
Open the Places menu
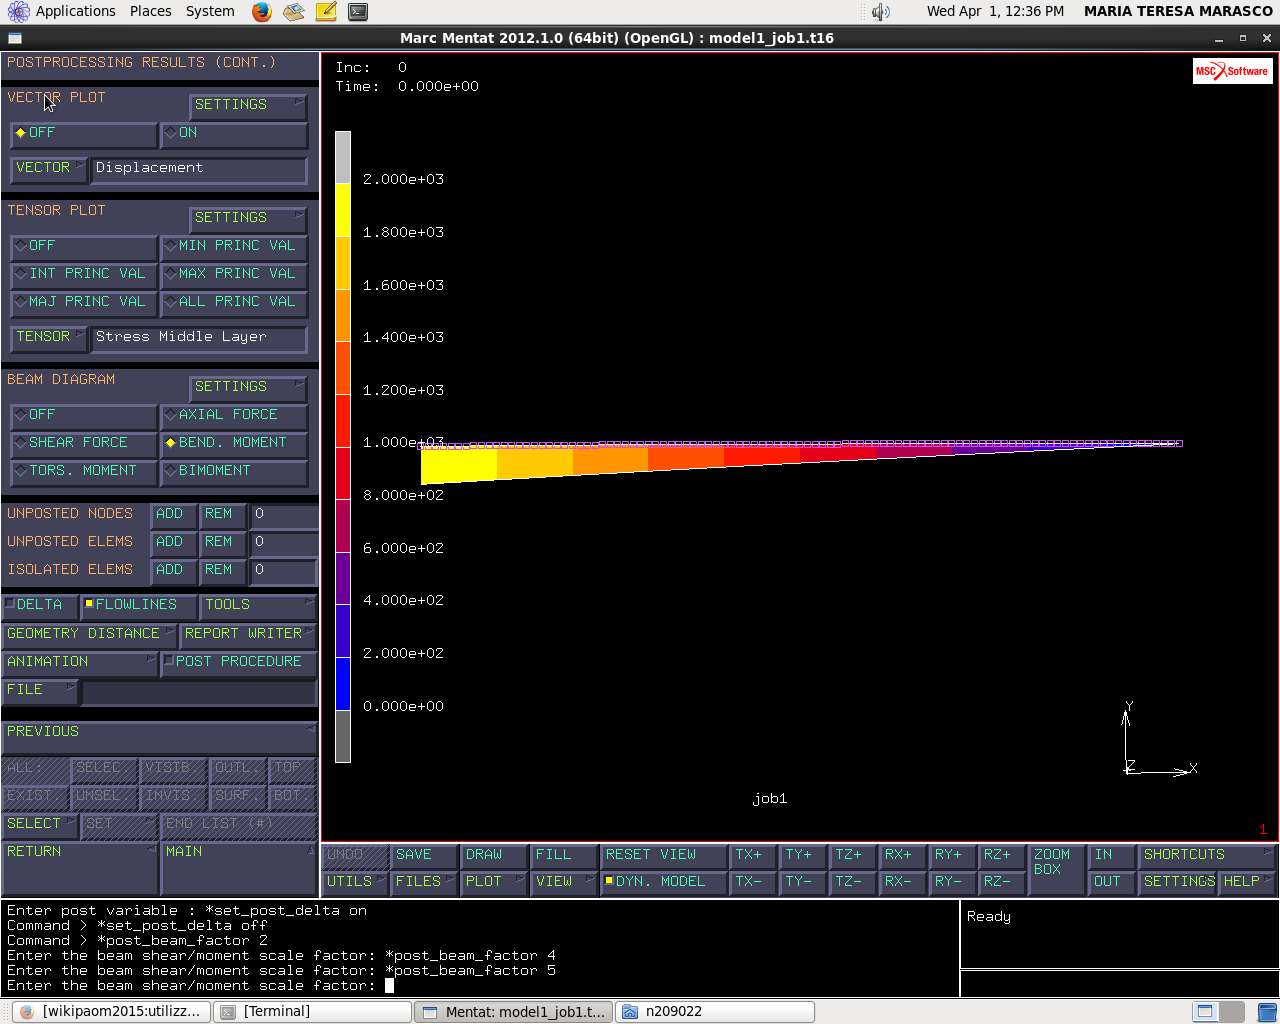[x=150, y=11]
